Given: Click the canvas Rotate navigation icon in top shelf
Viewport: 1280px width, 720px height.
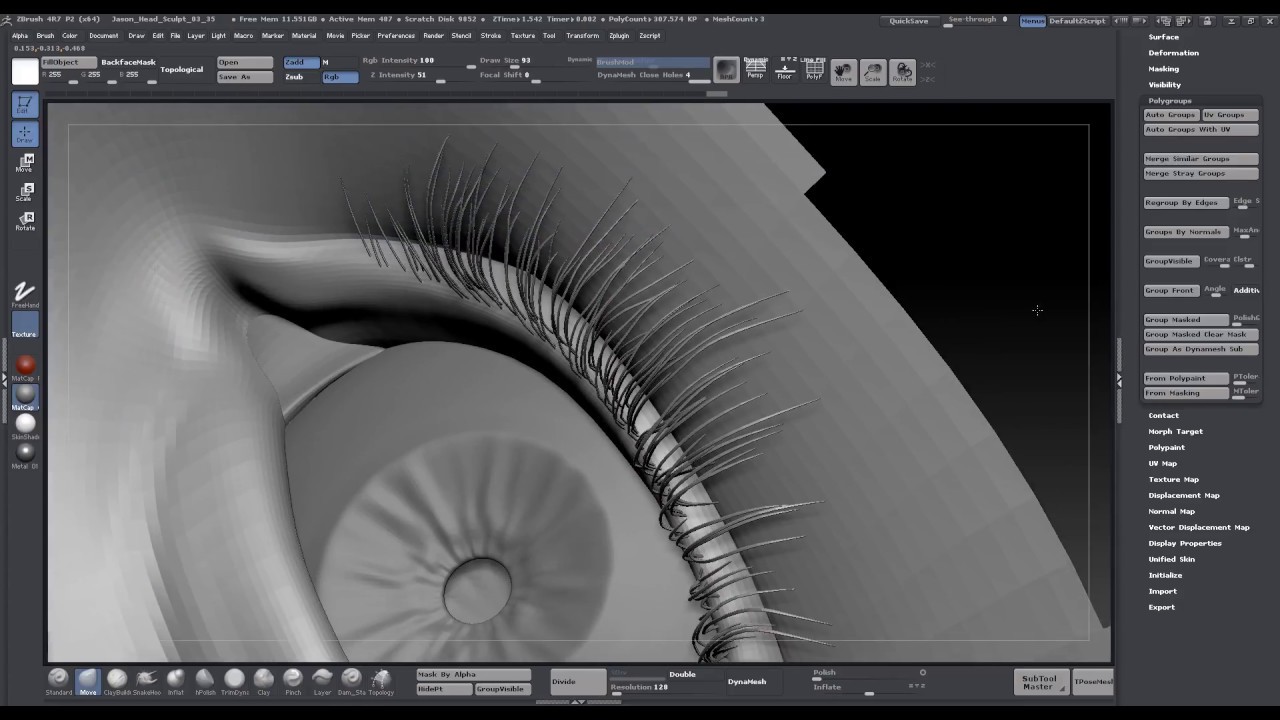Looking at the screenshot, I should click(x=903, y=72).
